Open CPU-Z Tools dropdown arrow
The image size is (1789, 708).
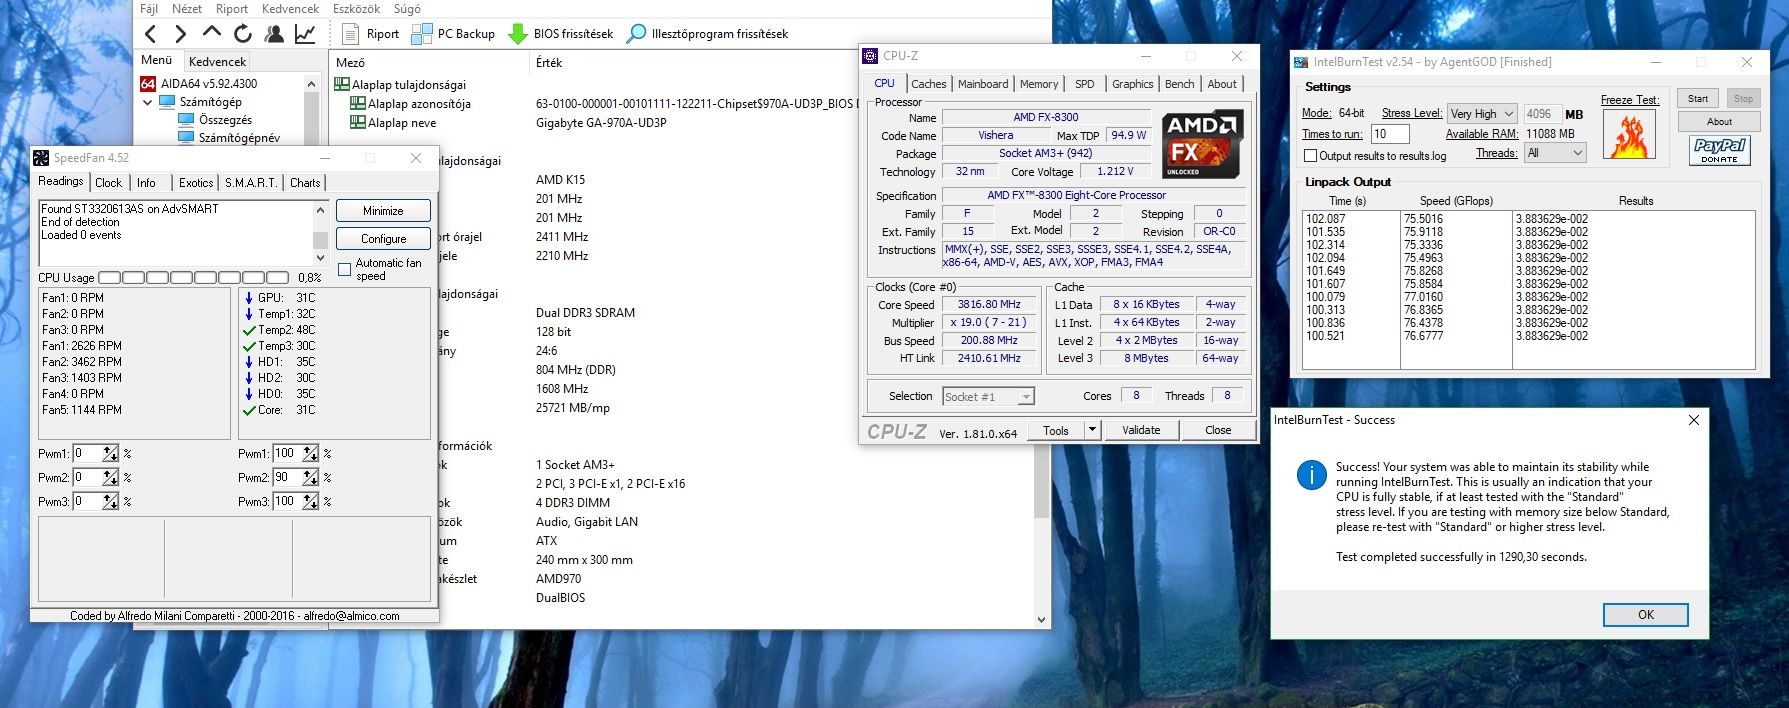click(1092, 430)
